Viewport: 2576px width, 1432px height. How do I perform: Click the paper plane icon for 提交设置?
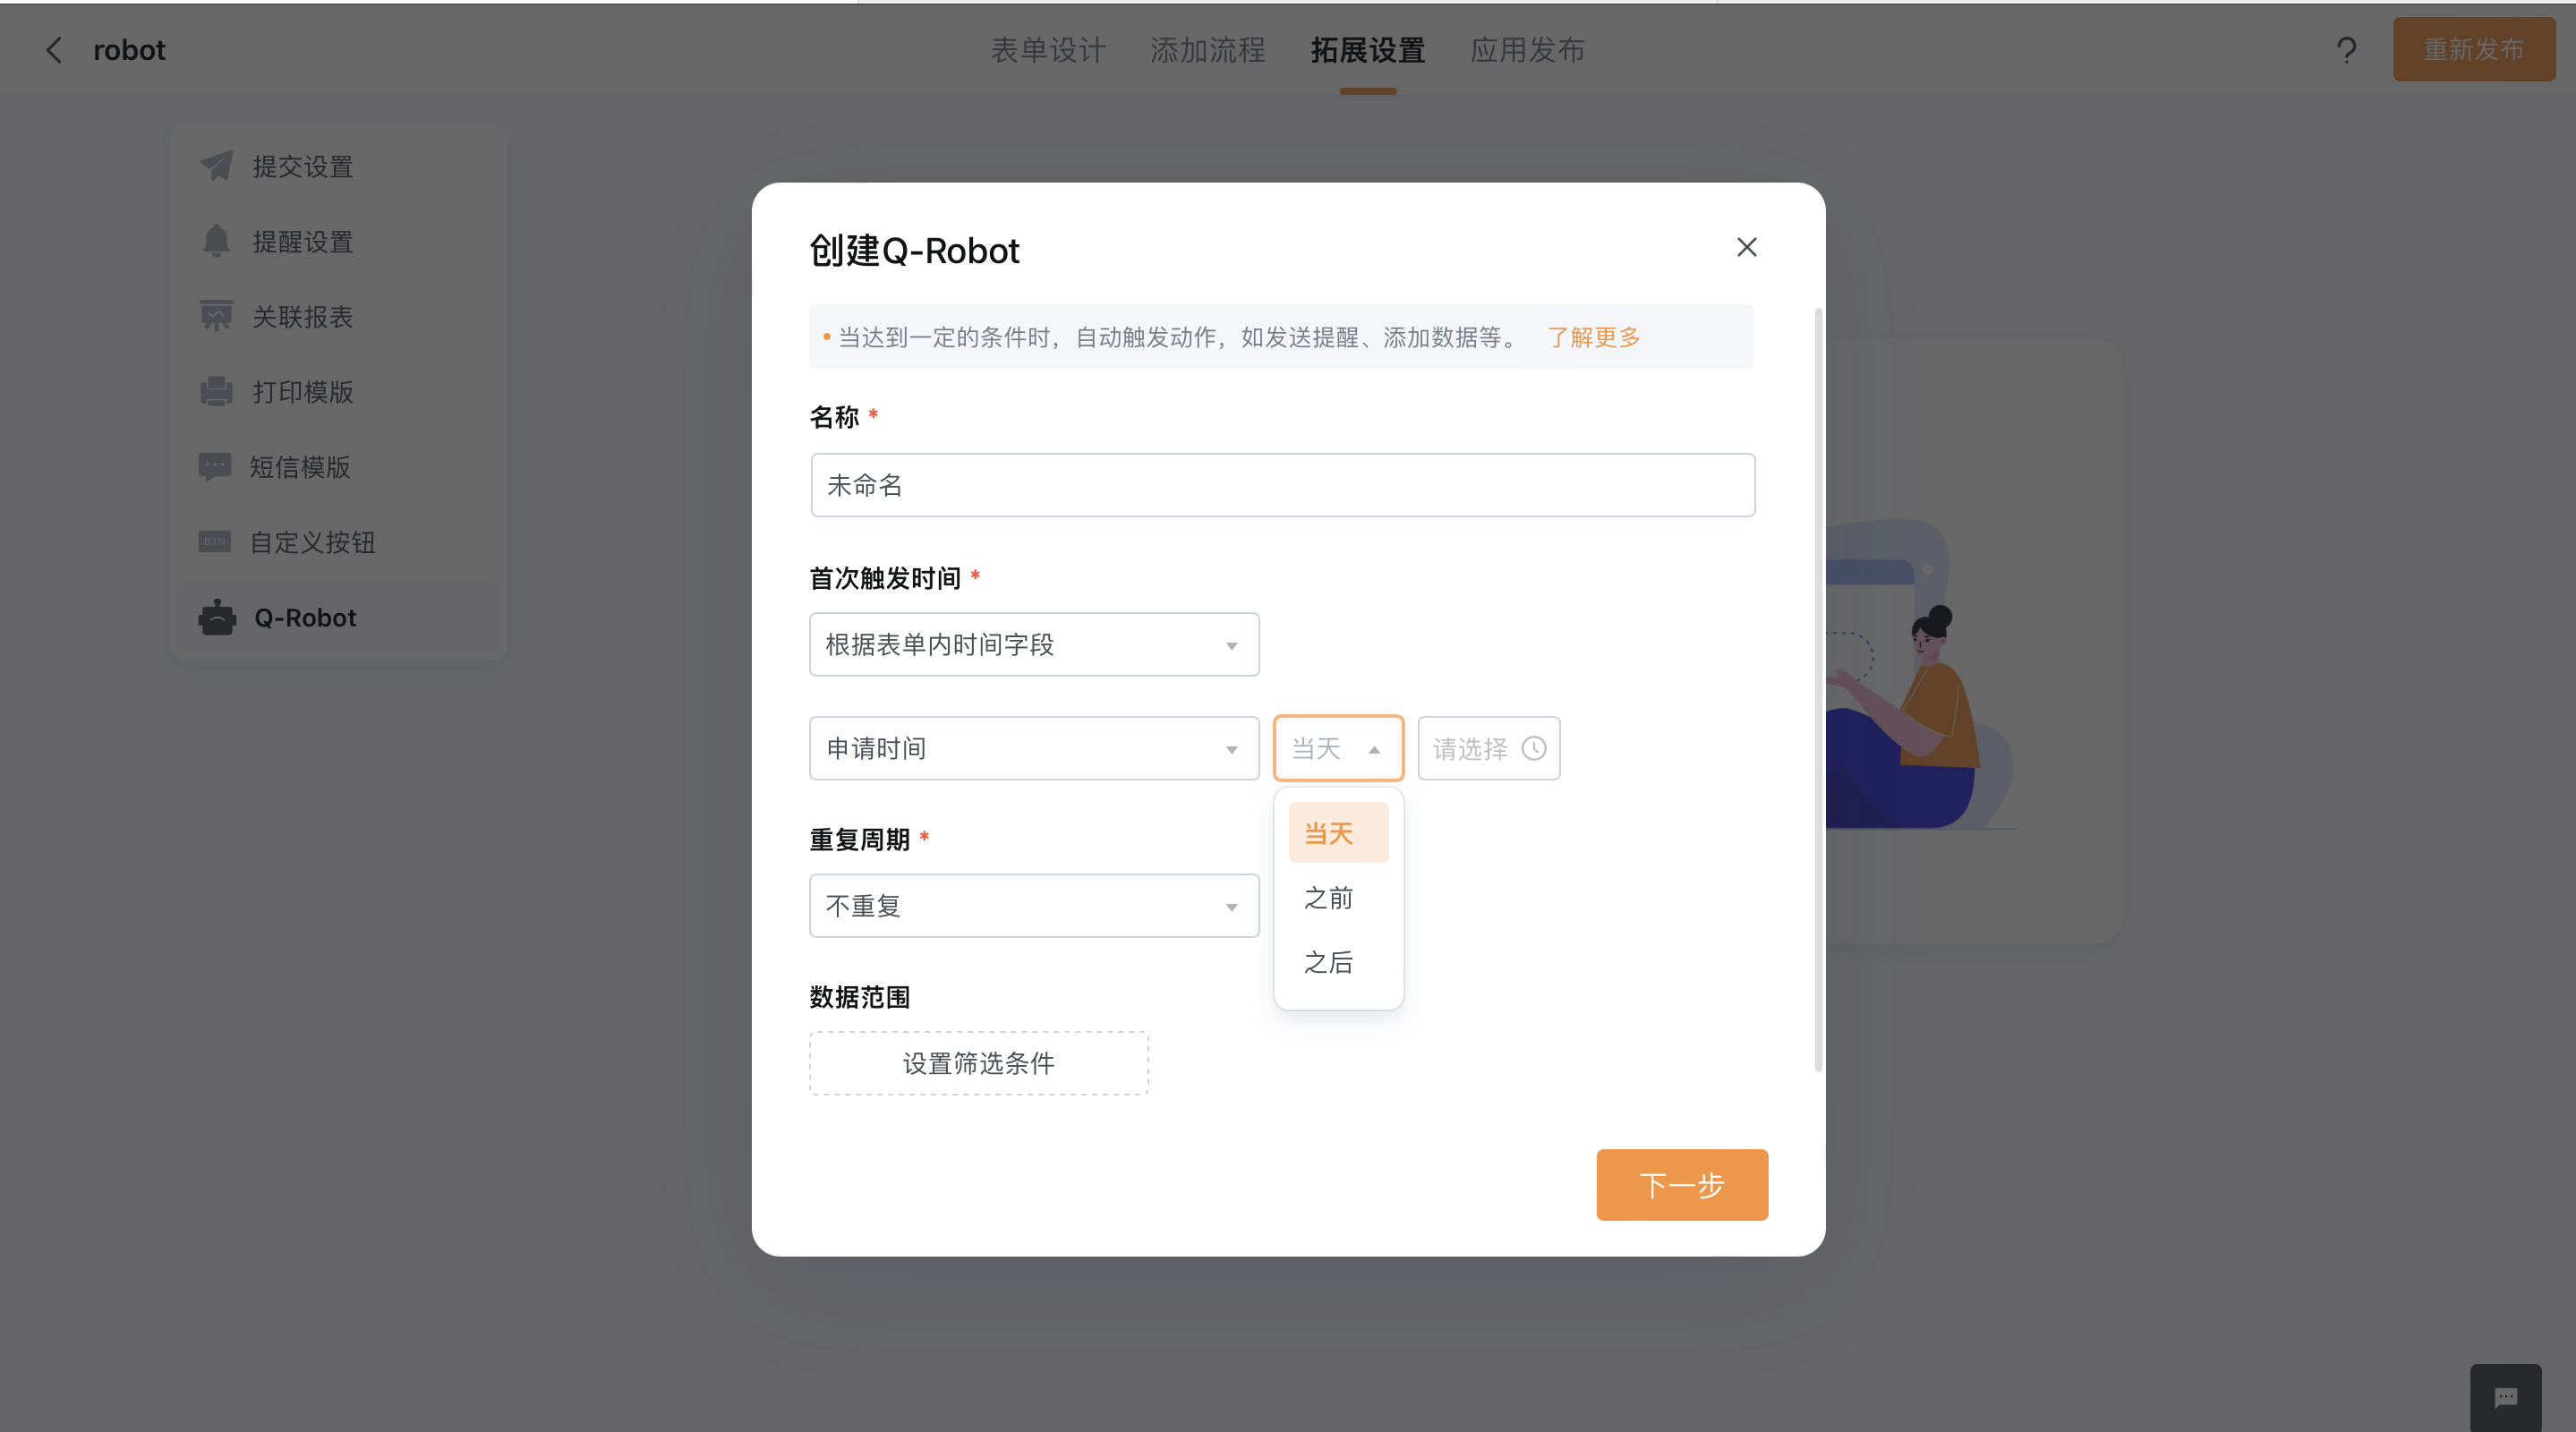pyautogui.click(x=216, y=166)
